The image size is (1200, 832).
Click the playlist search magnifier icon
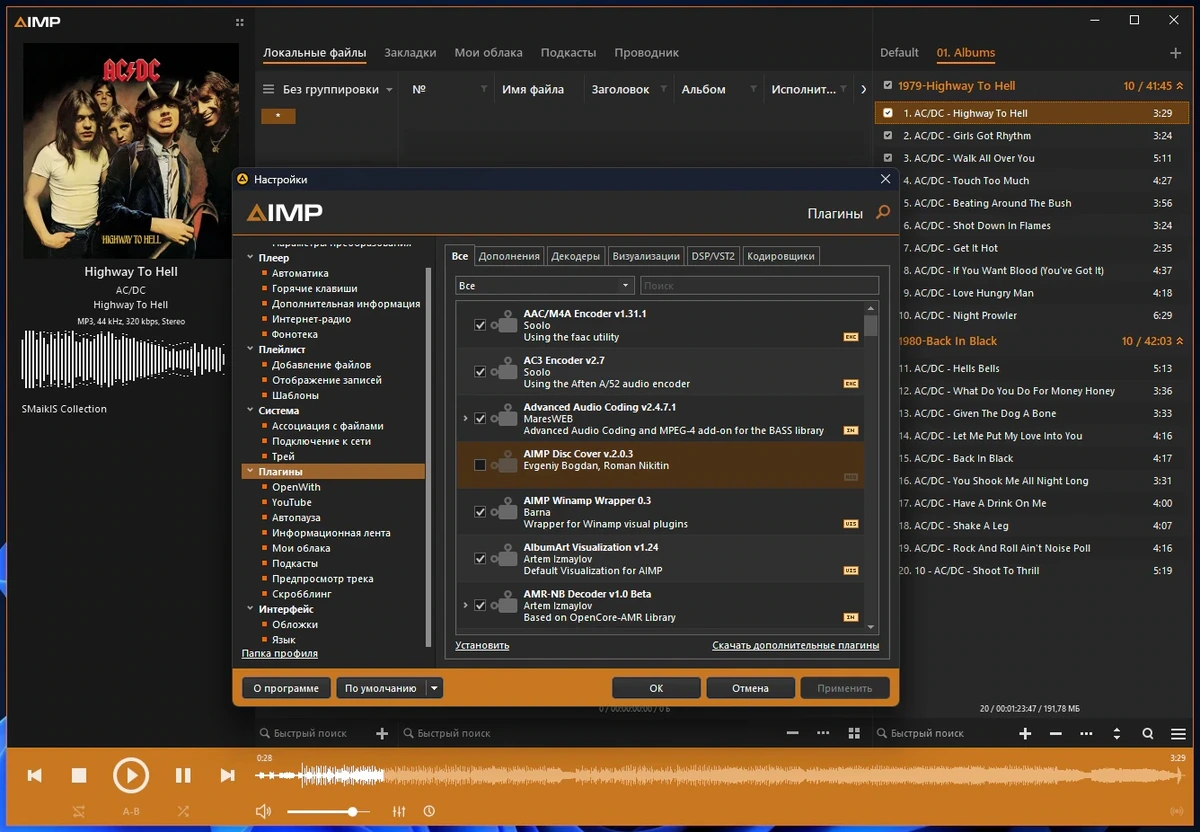coord(1148,733)
